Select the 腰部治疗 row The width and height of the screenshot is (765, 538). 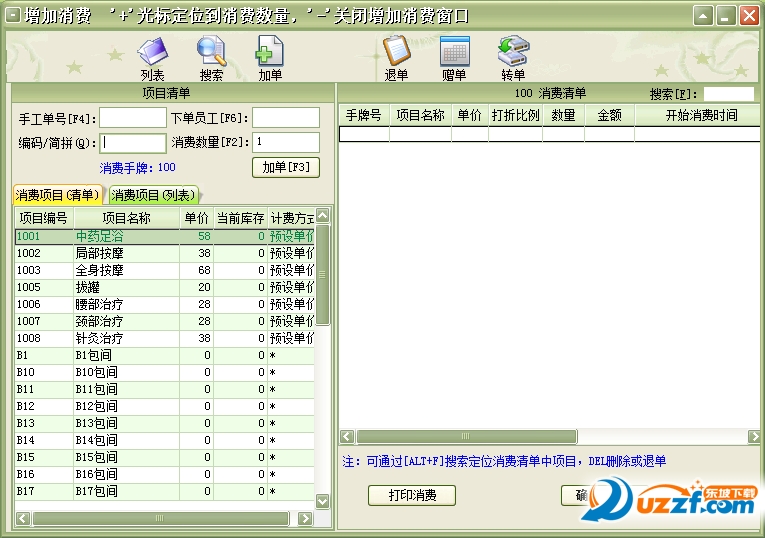pyautogui.click(x=165, y=304)
